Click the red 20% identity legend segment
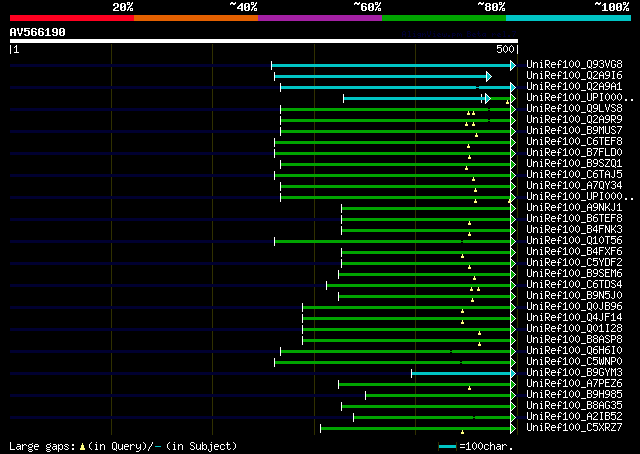The width and height of the screenshot is (640, 454). point(72,18)
